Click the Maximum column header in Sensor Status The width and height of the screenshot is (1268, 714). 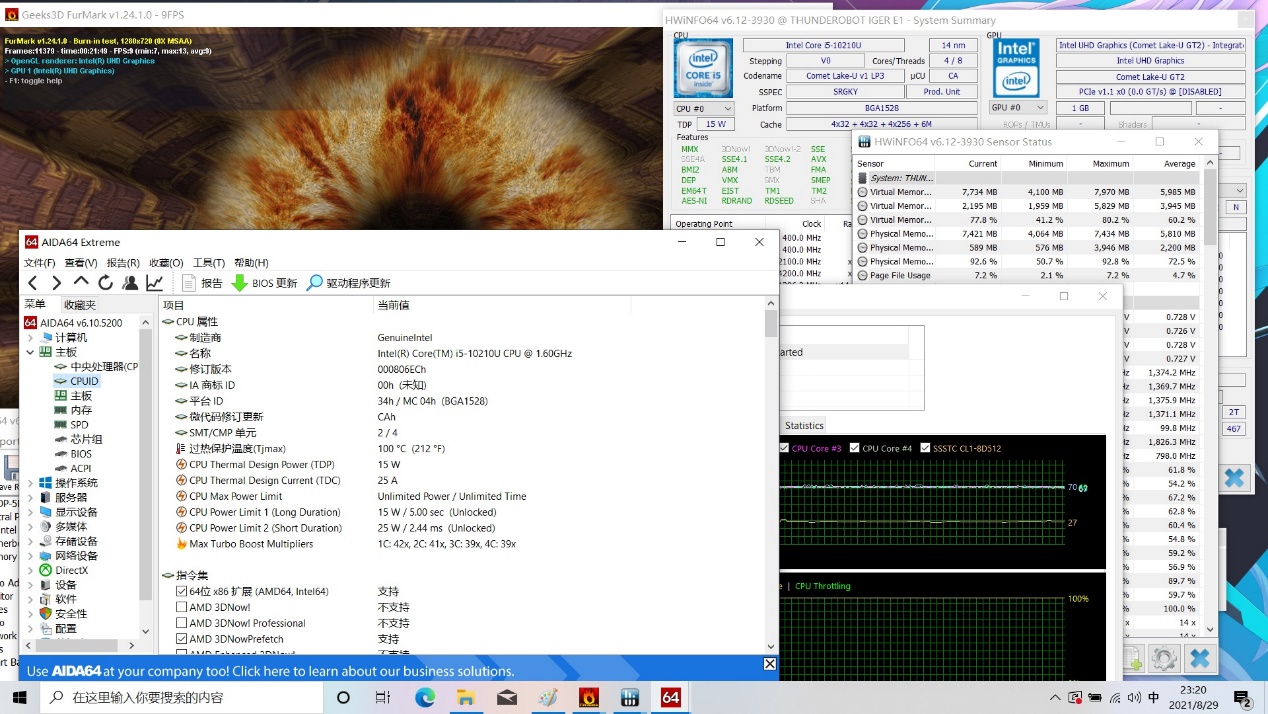click(1110, 163)
